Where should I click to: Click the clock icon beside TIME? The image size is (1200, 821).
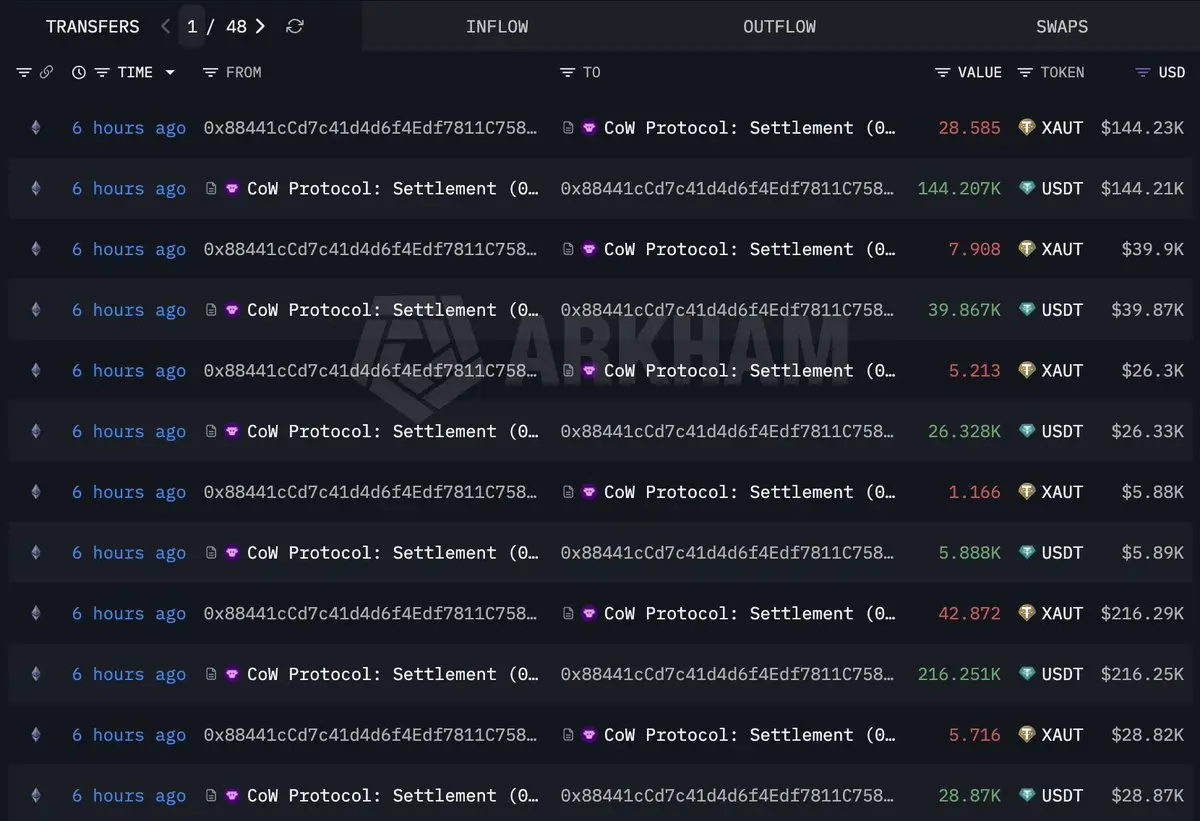pos(79,72)
